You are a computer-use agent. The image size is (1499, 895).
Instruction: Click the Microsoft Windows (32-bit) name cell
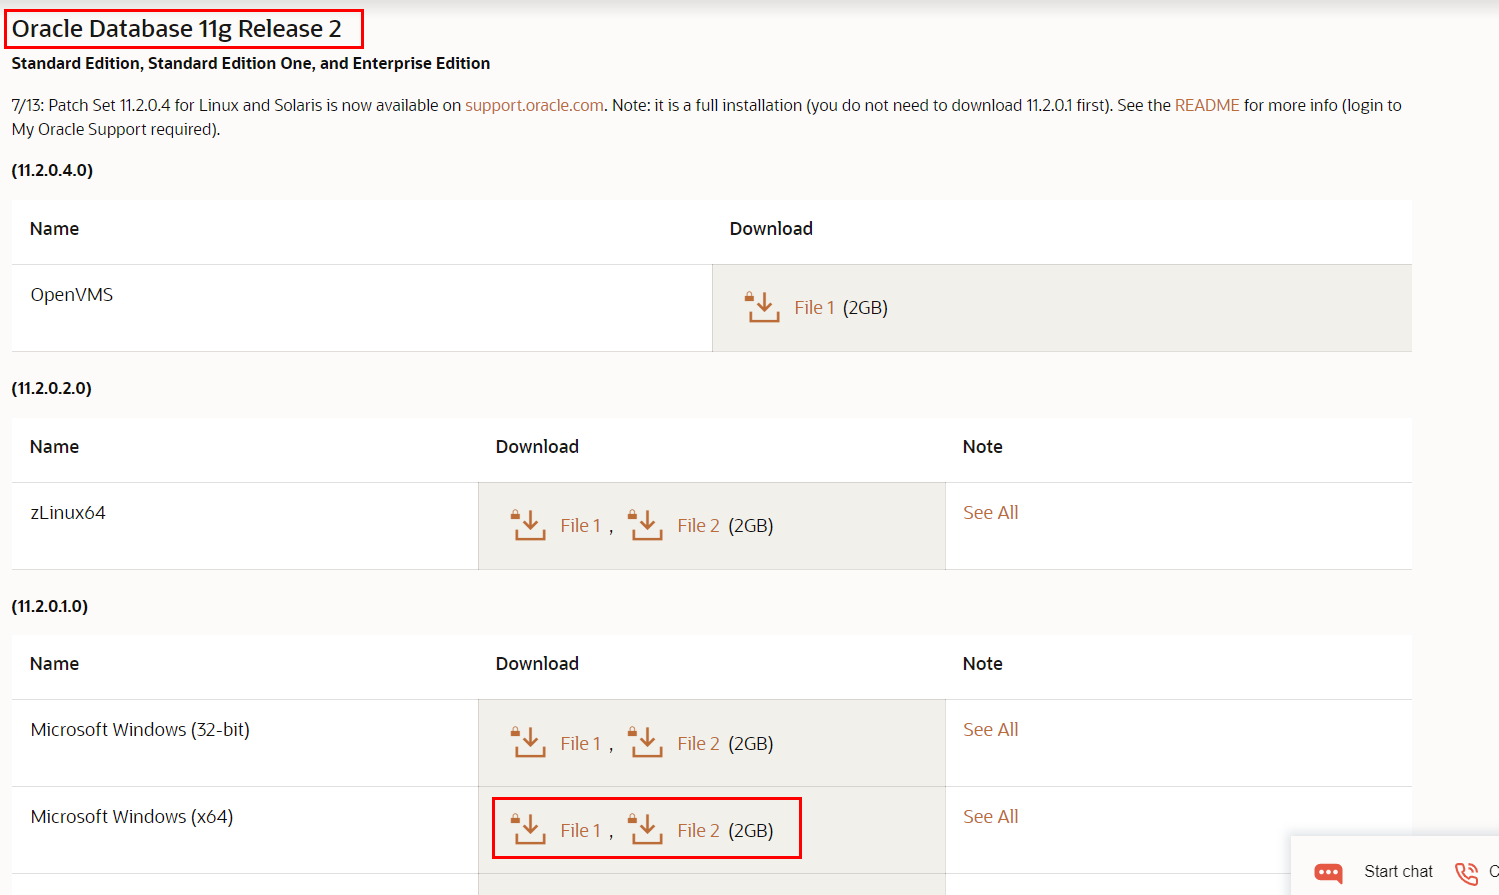245,743
